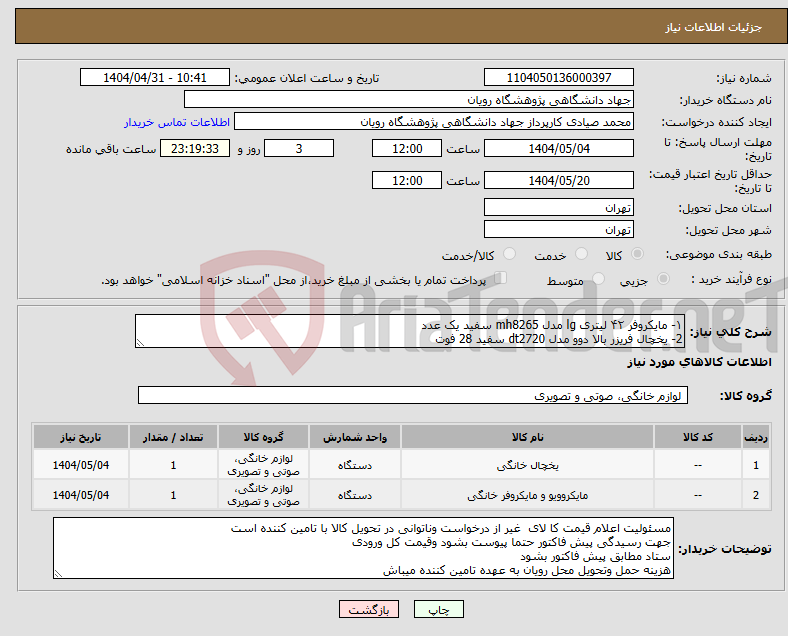Select the خدمت radio button
Viewport: 788px width, 636px height.
click(581, 254)
